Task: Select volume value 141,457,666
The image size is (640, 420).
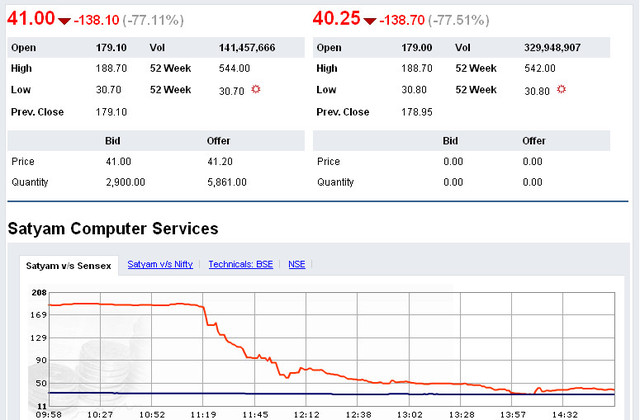Action: click(247, 48)
